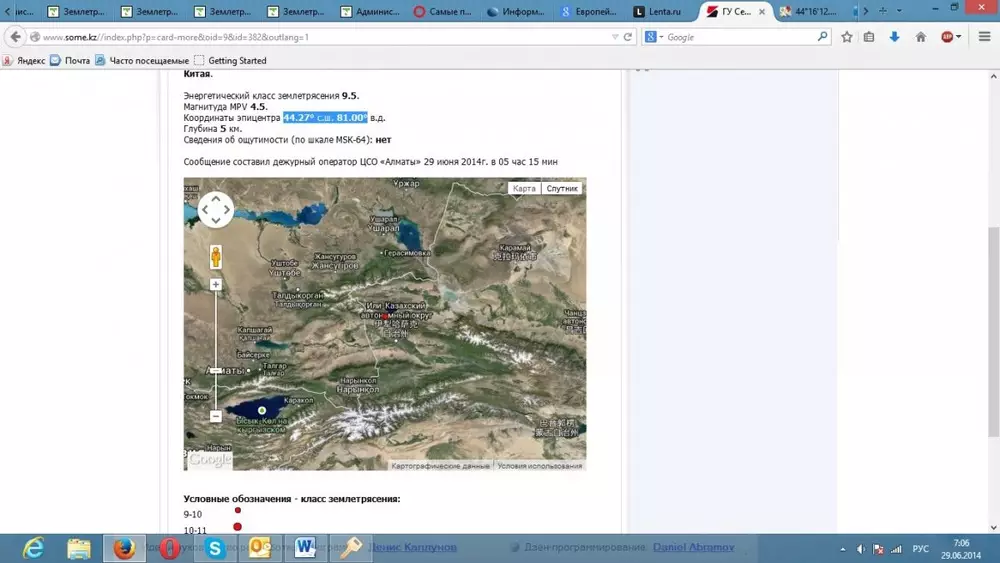Reload the page with the refresh icon

pos(628,37)
